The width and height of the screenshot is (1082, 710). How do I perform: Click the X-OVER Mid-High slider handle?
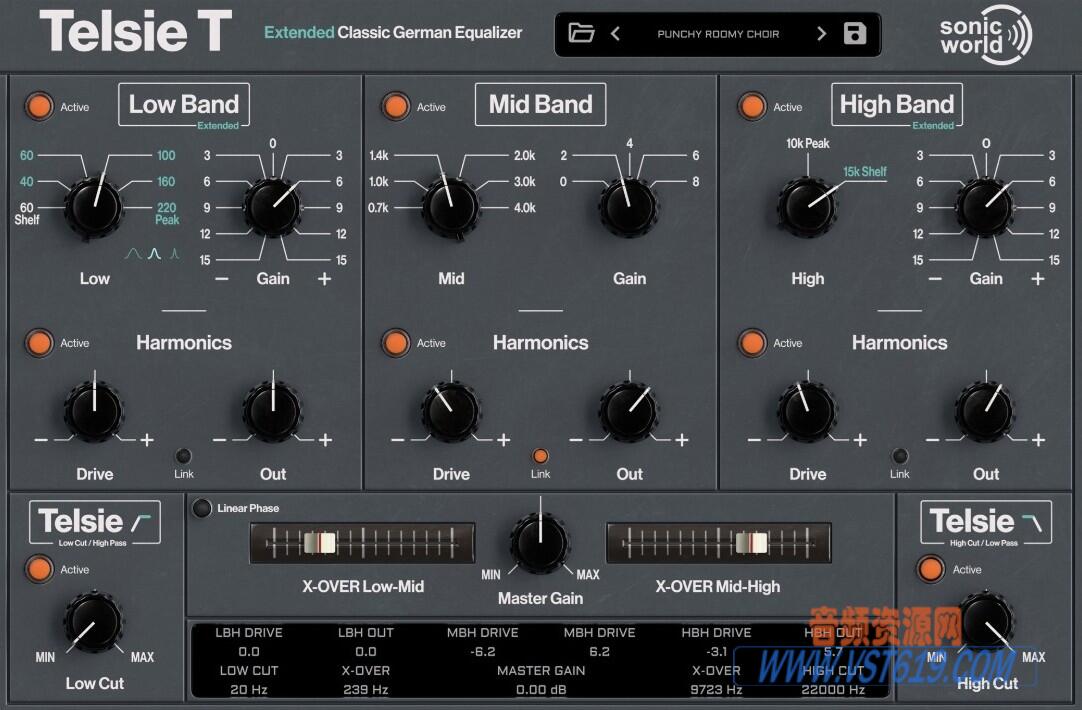click(751, 542)
